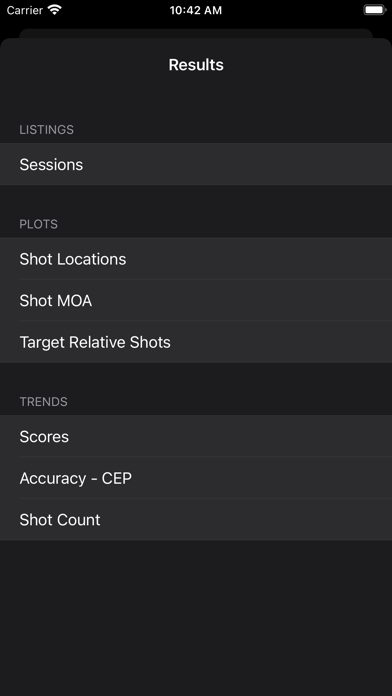
Task: Click the PLOTS section header
Action: pyautogui.click(x=39, y=224)
